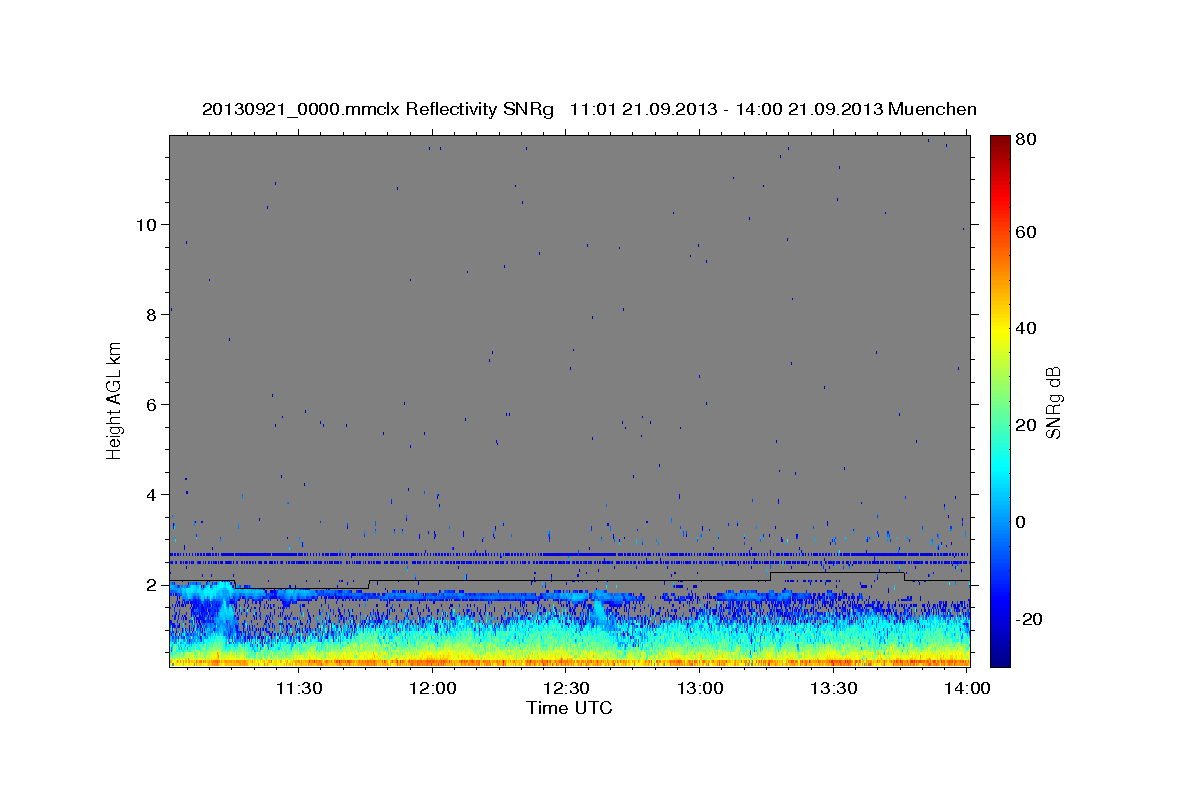1200x800 pixels.
Task: Click the 12:30 time tick label
Action: coord(566,688)
